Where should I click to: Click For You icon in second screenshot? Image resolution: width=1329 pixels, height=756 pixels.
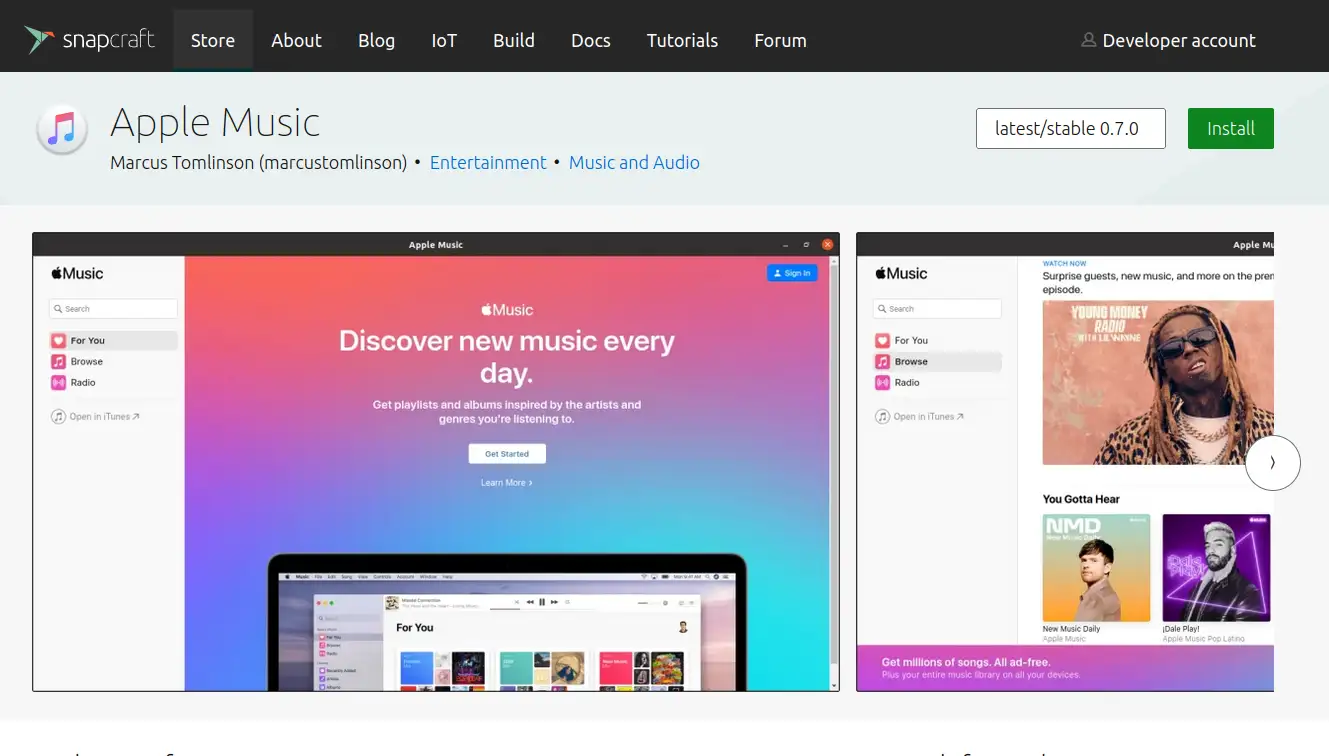coord(883,340)
